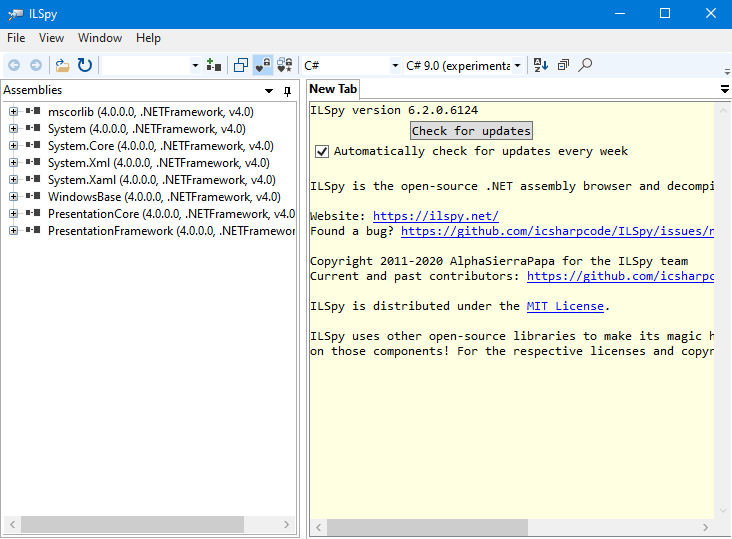Expand the System.Core node
732x539 pixels.
14,146
